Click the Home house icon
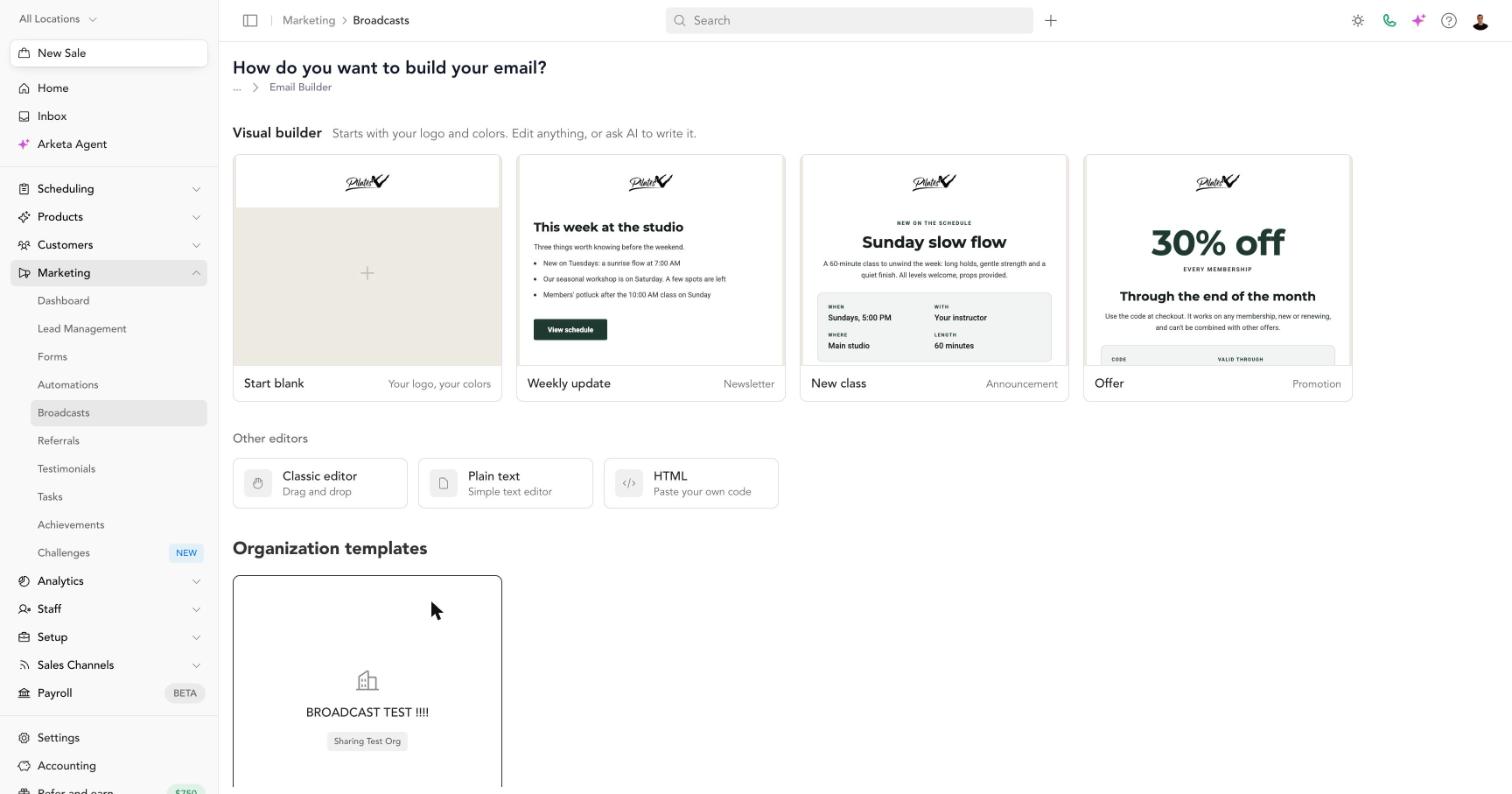Screen dimensions: 1512x794 [x=24, y=88]
